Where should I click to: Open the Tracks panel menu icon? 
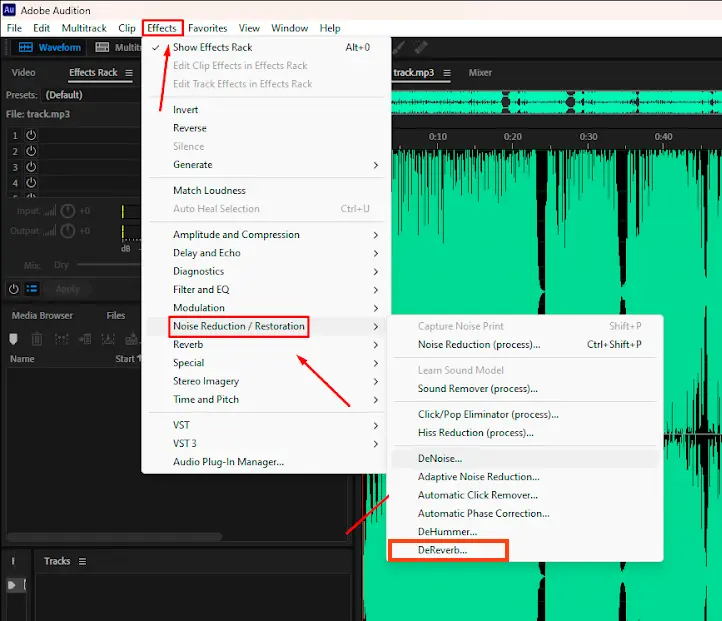pos(82,561)
